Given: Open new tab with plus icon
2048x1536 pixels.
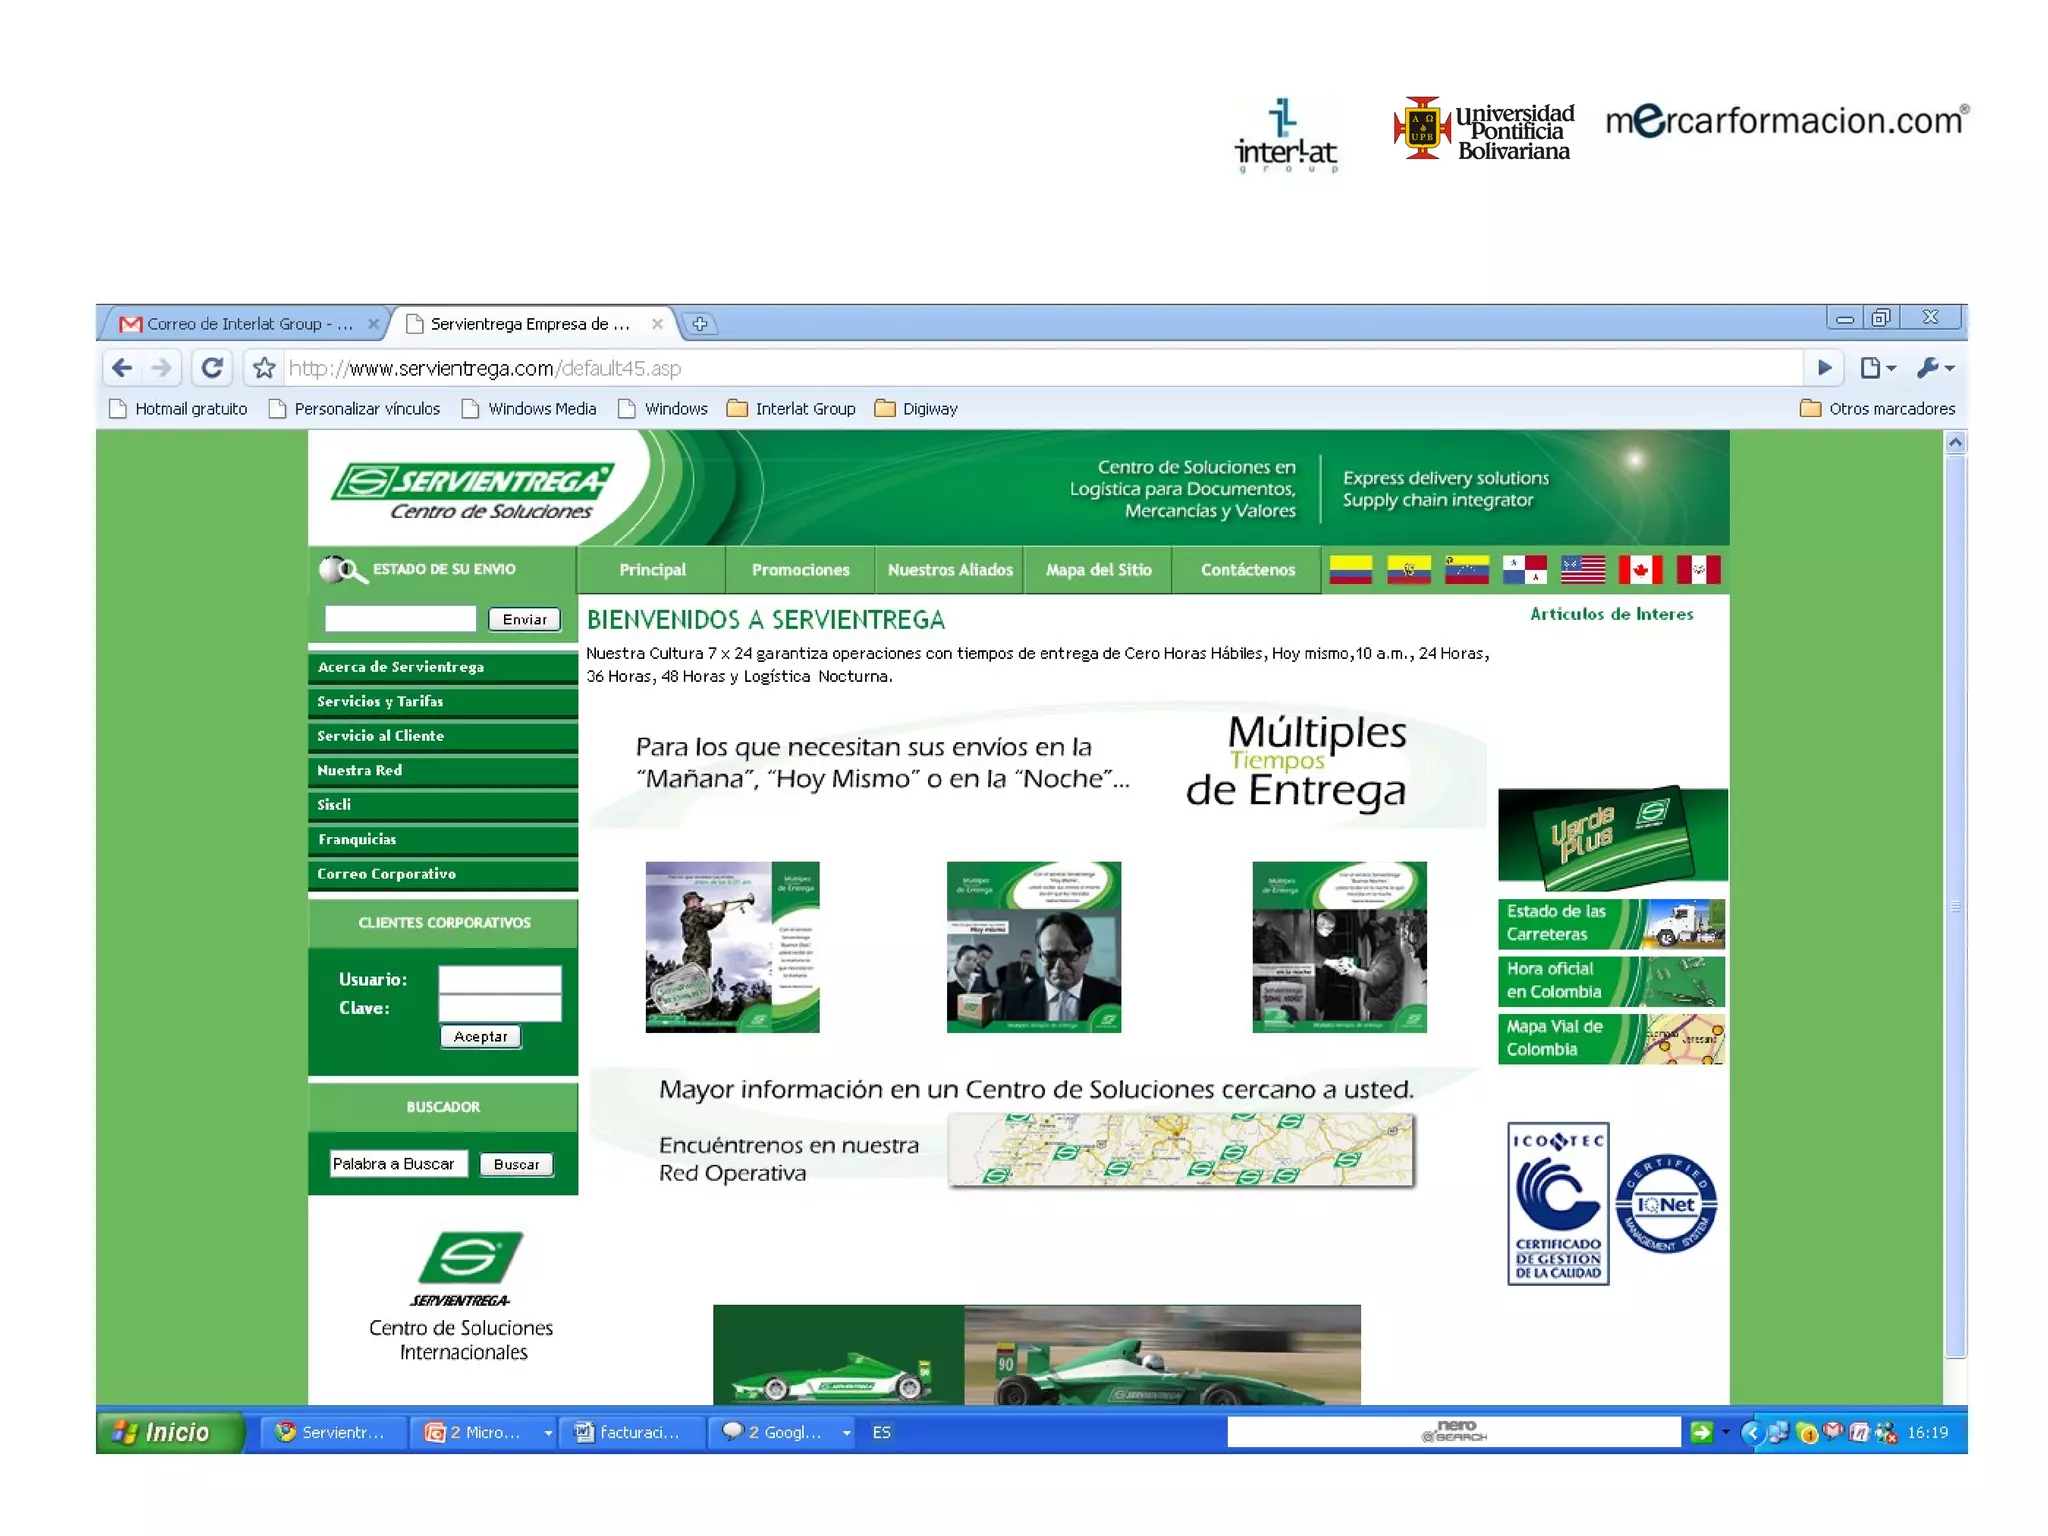Looking at the screenshot, I should (x=700, y=324).
